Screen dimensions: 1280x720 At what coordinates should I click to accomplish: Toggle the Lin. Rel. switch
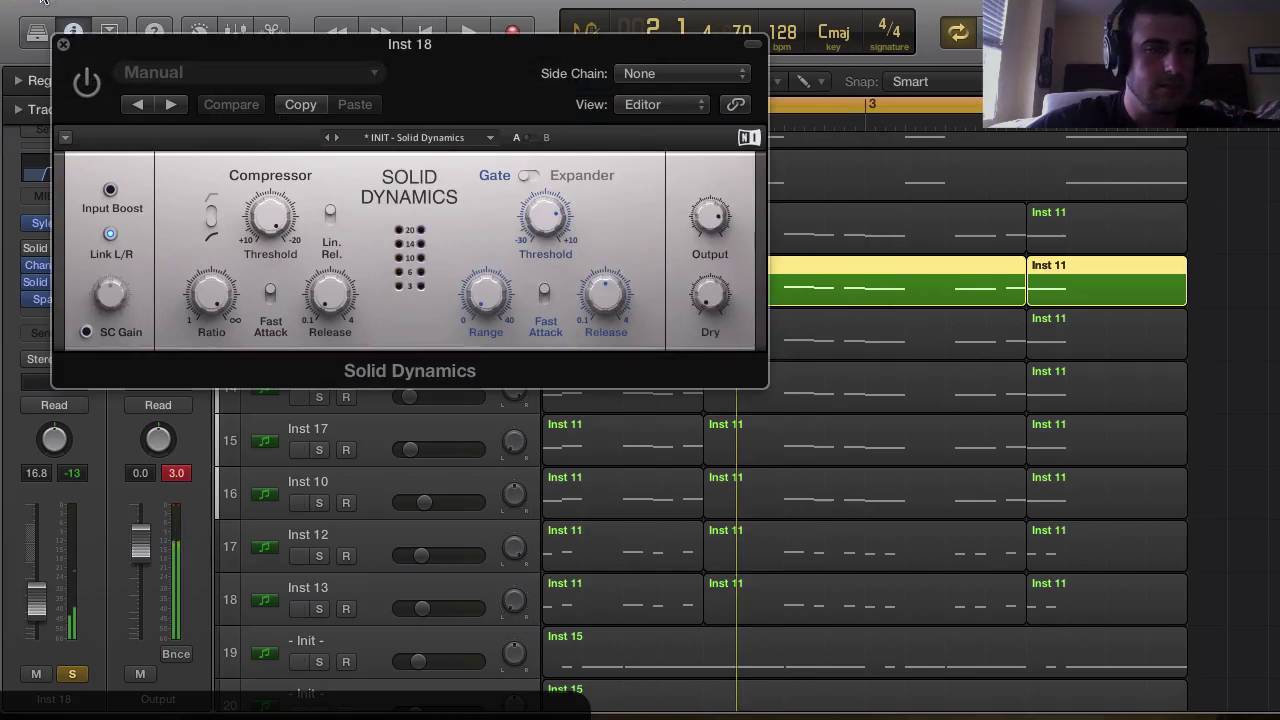330,213
